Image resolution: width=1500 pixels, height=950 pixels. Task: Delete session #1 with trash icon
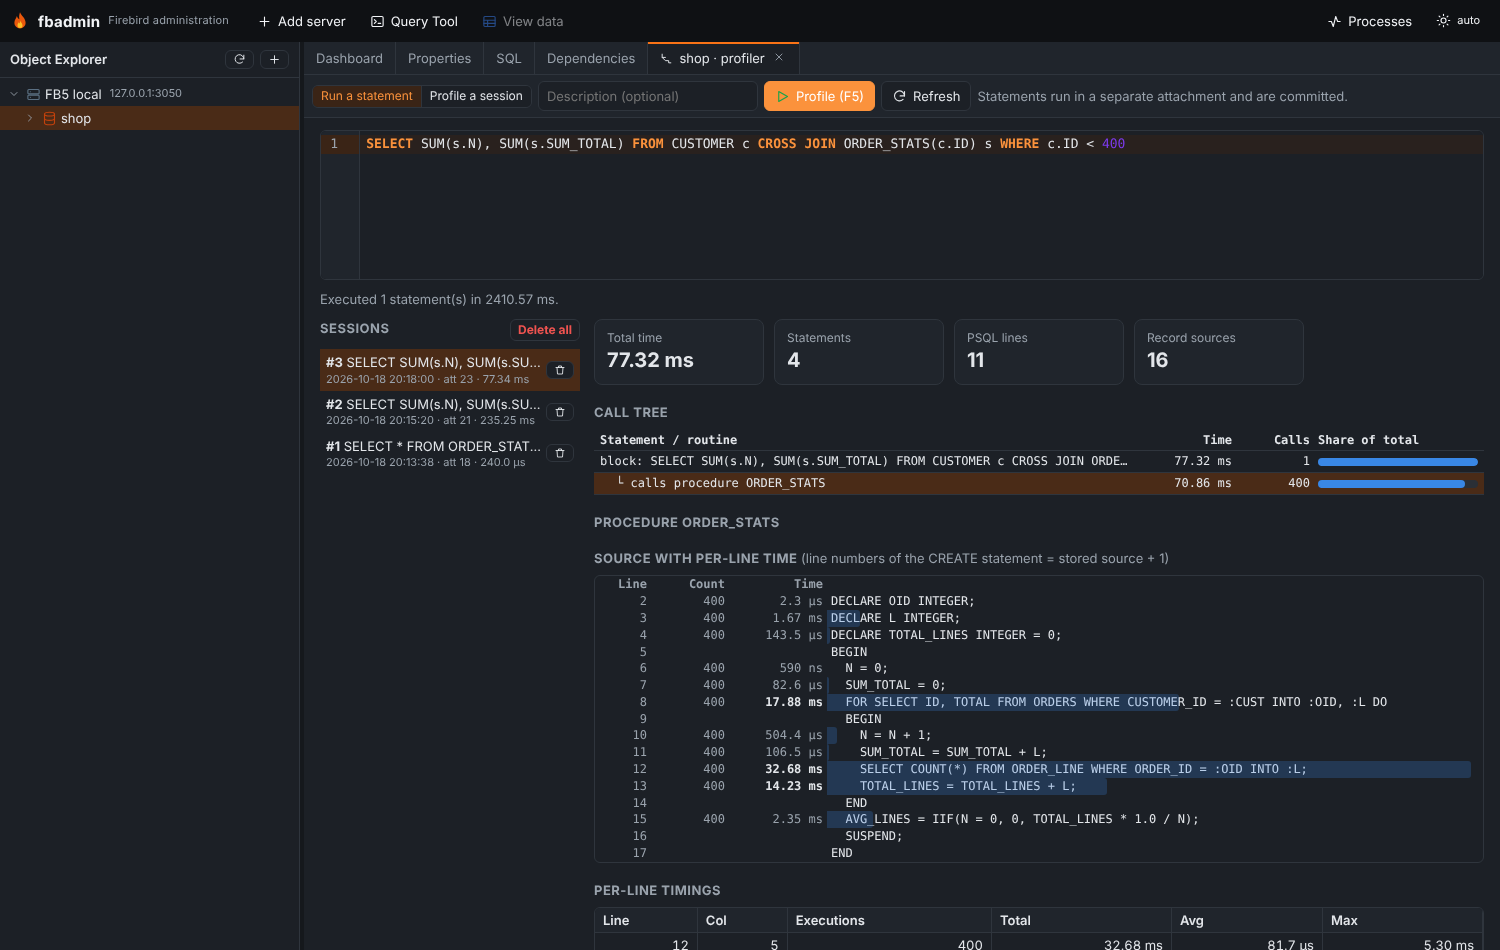pos(560,453)
